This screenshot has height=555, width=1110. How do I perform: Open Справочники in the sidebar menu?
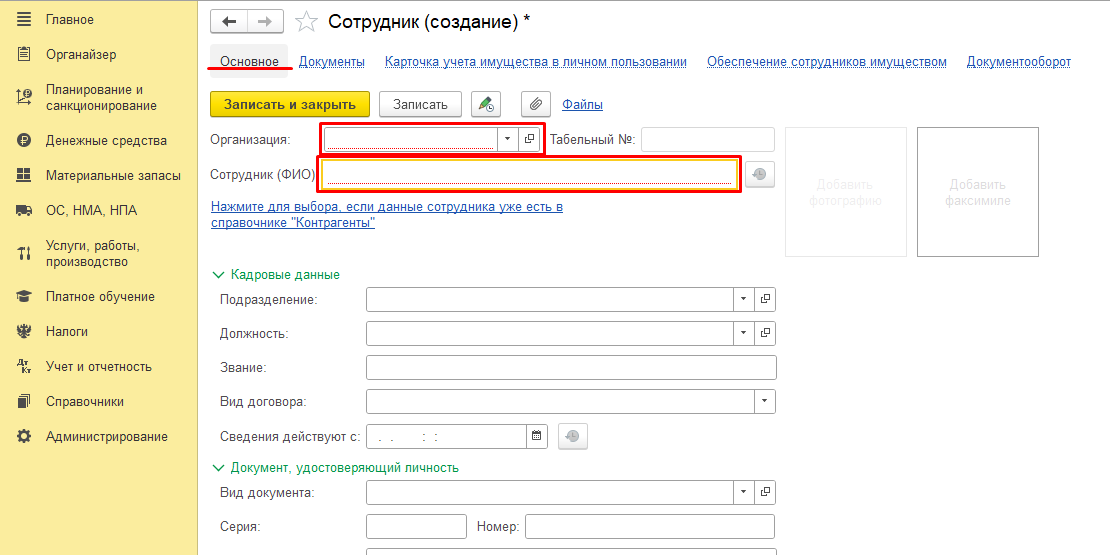pyautogui.click(x=85, y=401)
